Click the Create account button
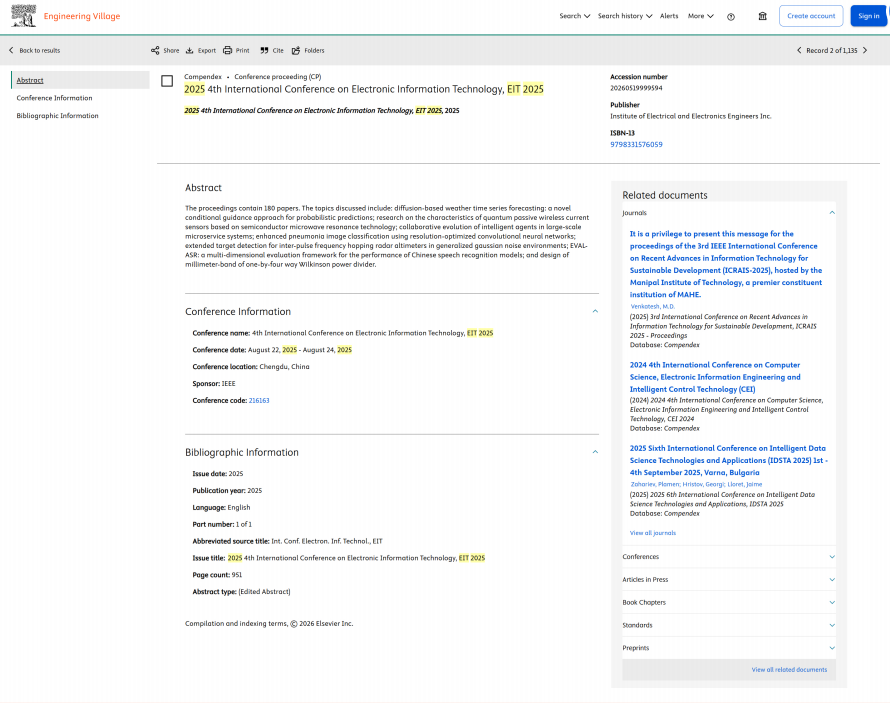 (810, 16)
